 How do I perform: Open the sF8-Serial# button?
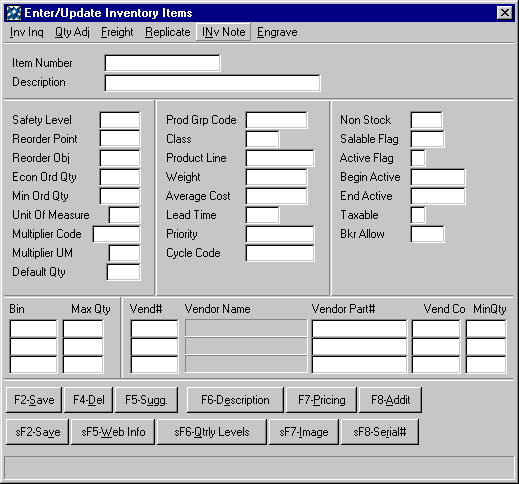tap(380, 432)
